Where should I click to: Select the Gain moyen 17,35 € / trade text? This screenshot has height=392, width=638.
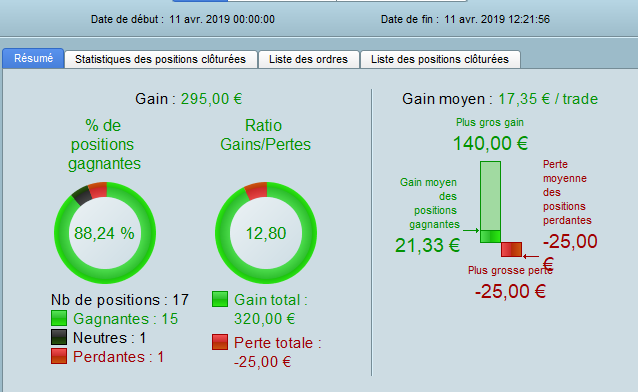(x=500, y=99)
